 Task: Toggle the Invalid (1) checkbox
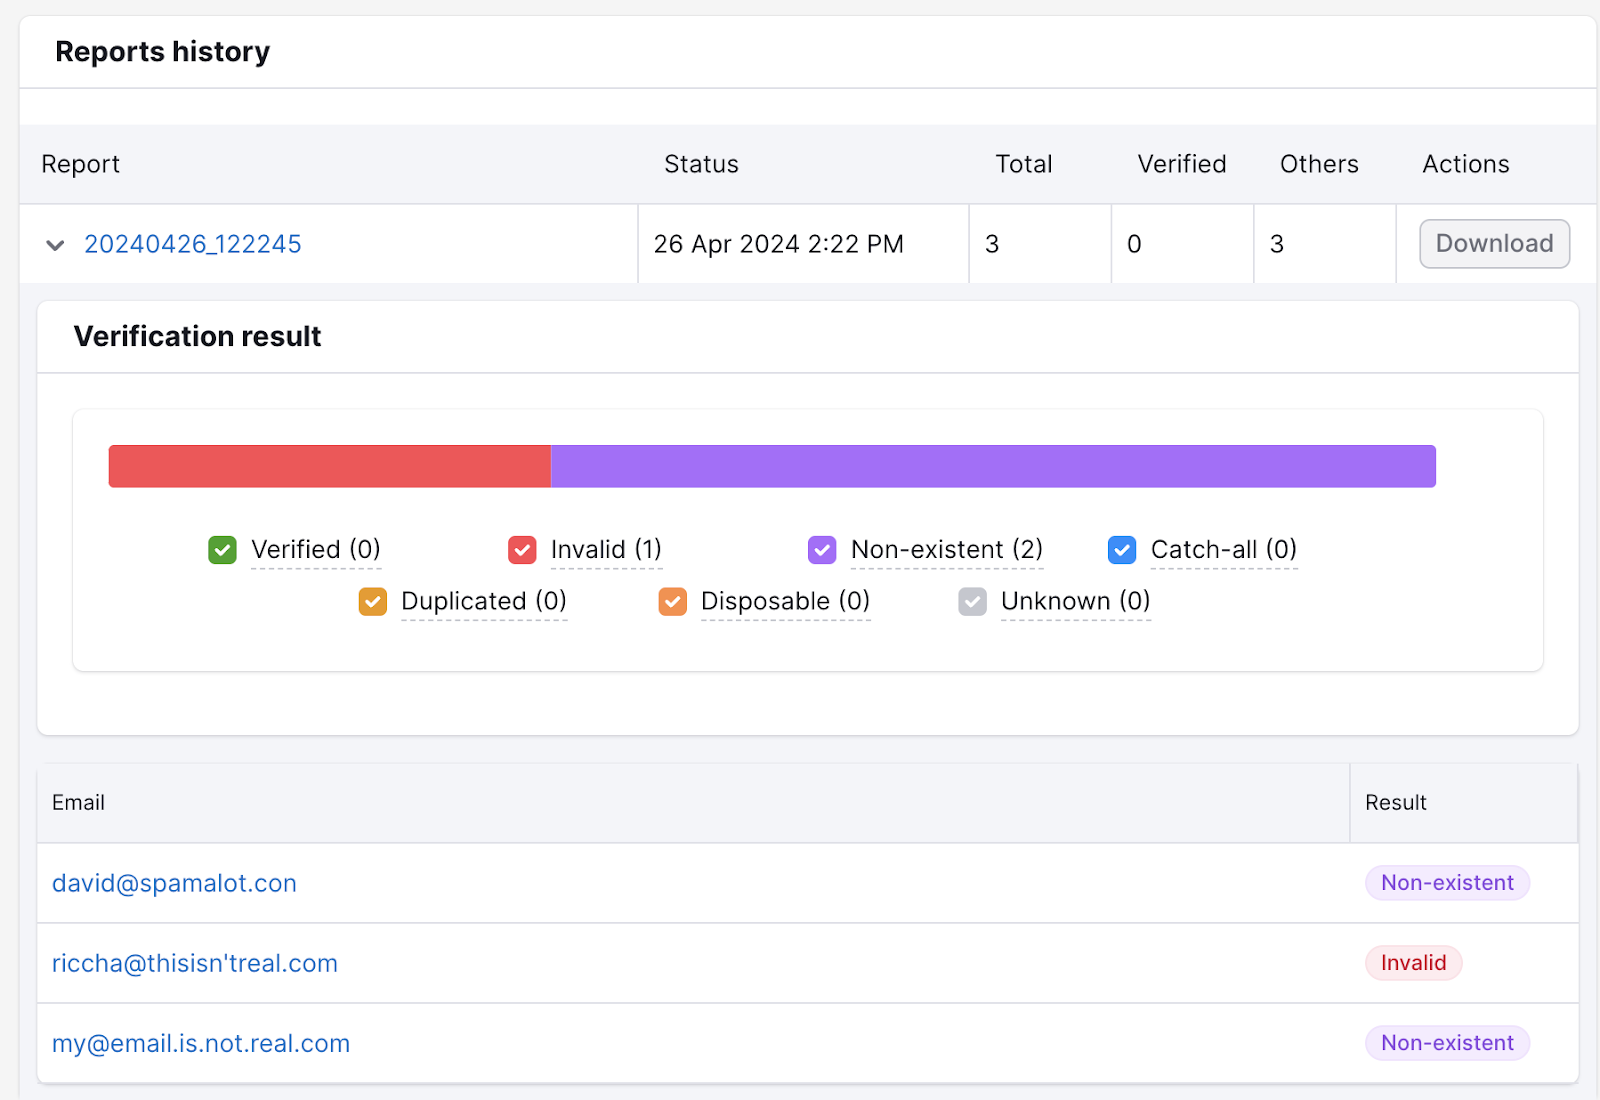point(522,550)
